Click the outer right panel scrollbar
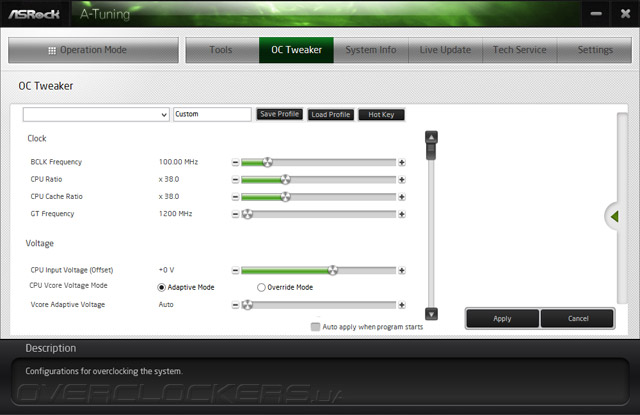This screenshot has height=415, width=640. [622, 208]
